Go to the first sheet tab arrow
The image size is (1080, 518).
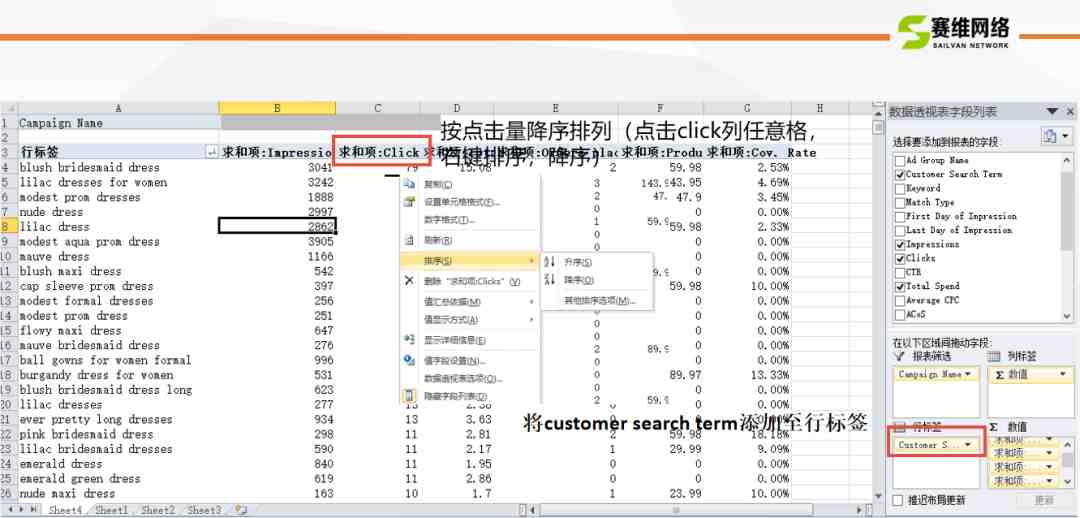click(8, 510)
